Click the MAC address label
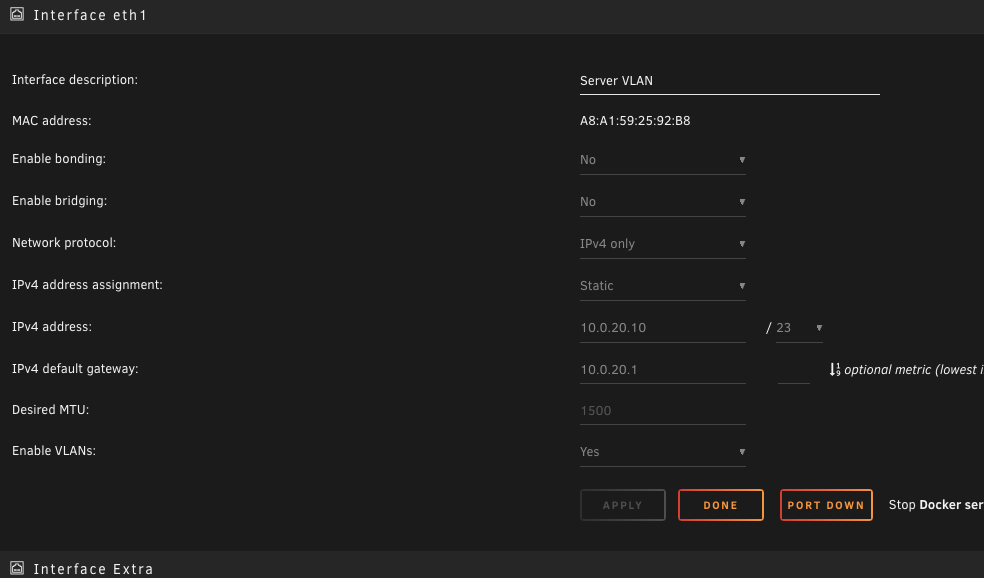 coord(51,120)
